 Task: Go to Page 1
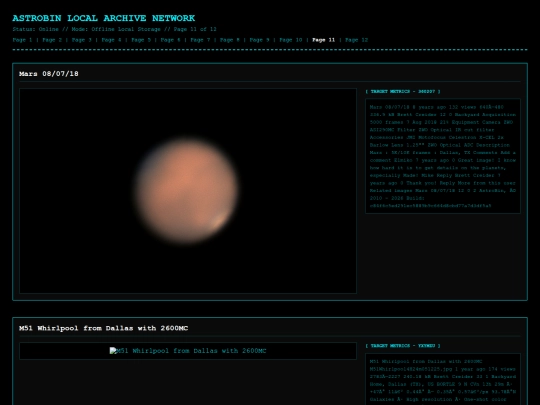pos(22,40)
